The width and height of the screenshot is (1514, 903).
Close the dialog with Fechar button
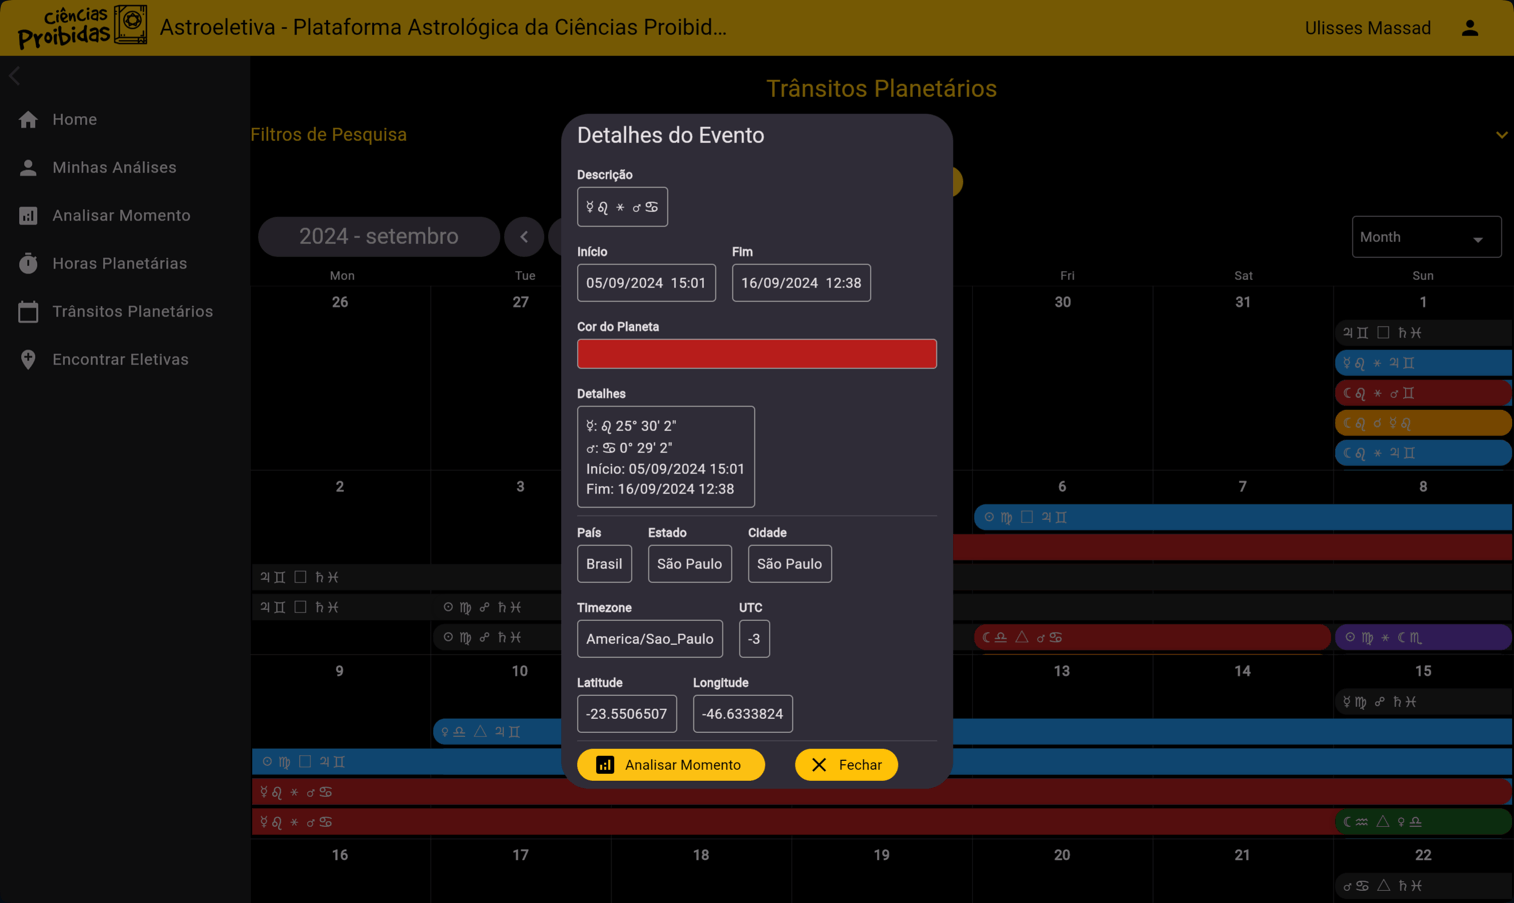(x=846, y=765)
